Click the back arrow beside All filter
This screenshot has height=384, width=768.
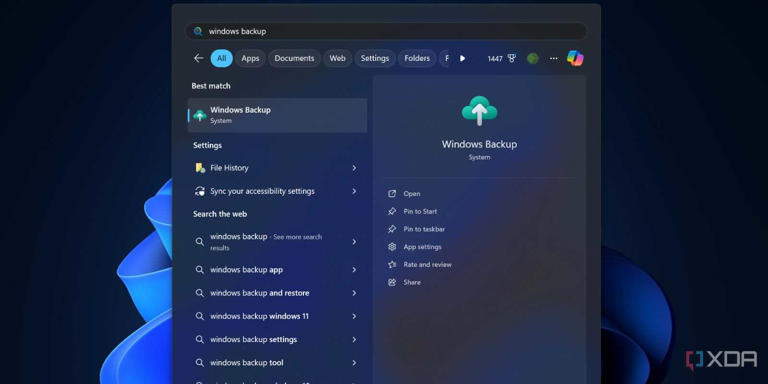pos(198,58)
